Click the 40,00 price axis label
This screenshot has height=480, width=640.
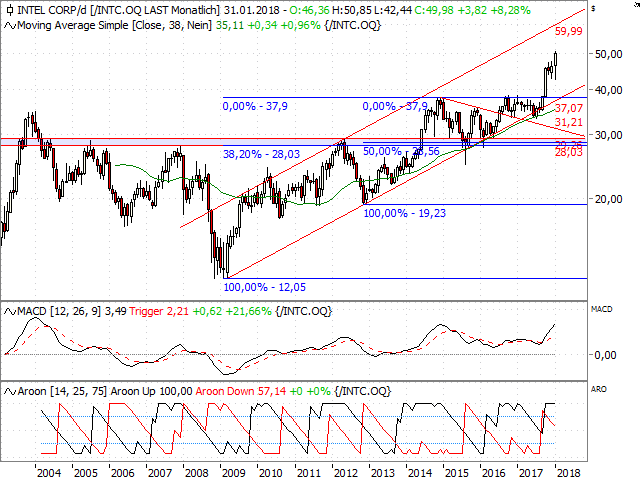click(608, 90)
